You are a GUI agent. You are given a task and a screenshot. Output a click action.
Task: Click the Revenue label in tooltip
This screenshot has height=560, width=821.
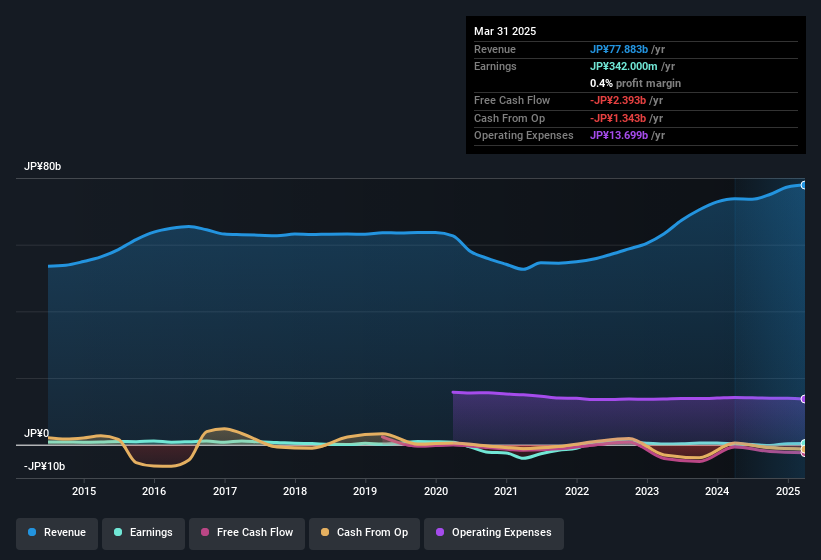coord(495,49)
